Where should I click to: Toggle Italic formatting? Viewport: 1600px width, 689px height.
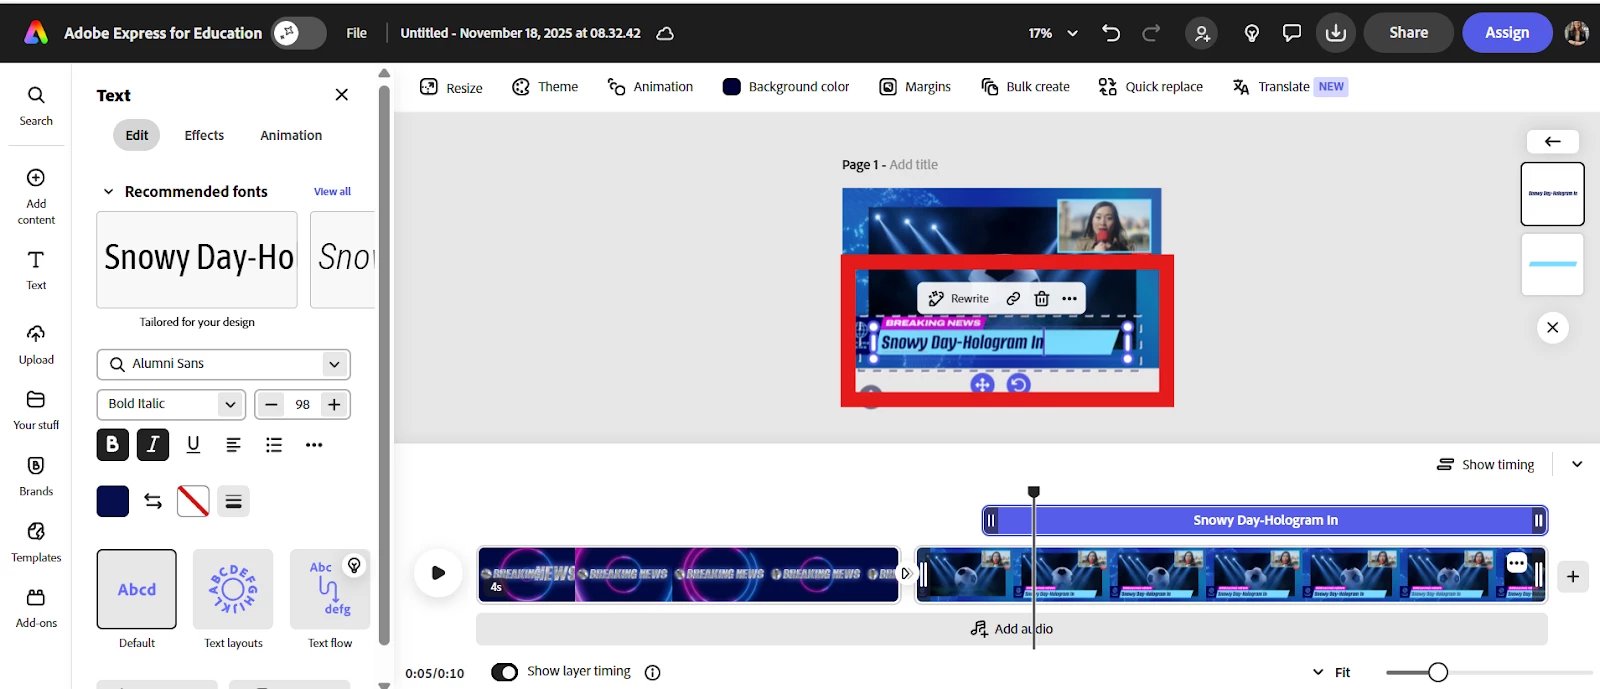coord(153,445)
